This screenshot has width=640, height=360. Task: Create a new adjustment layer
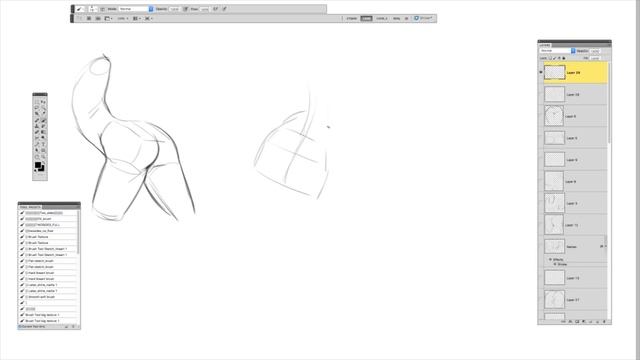[583, 322]
